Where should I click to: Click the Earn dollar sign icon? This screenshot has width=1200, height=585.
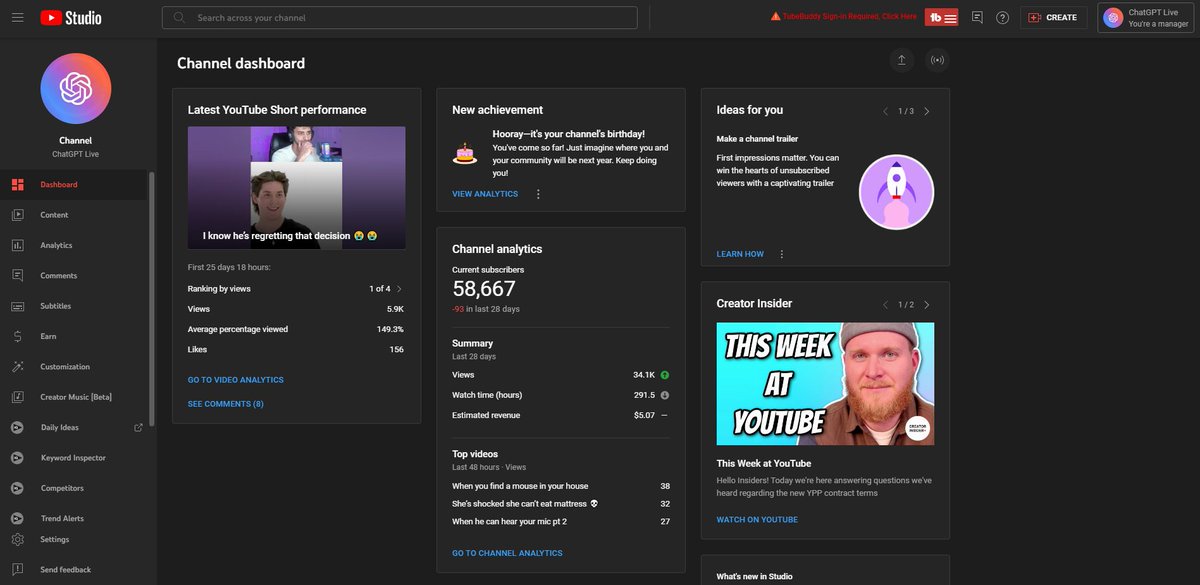point(17,336)
